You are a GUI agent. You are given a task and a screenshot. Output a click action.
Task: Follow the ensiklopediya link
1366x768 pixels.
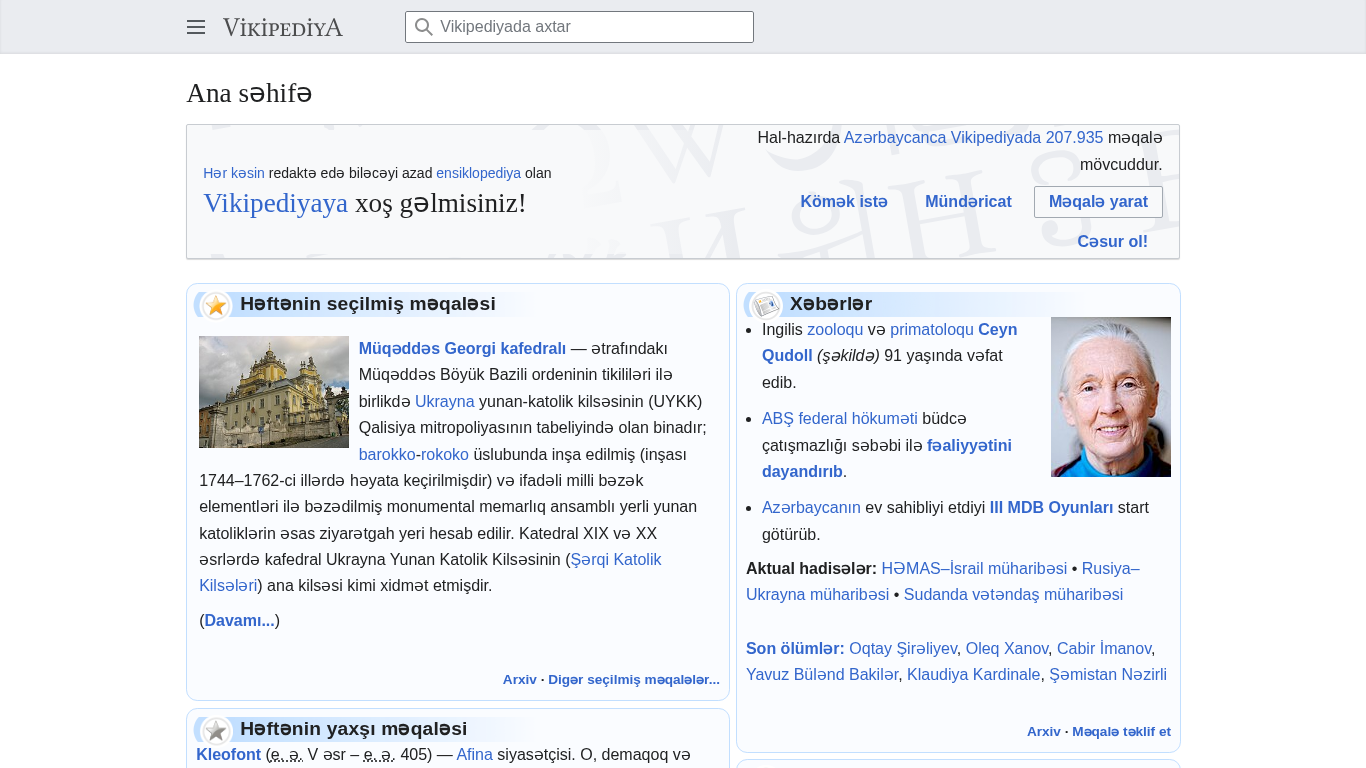[478, 173]
